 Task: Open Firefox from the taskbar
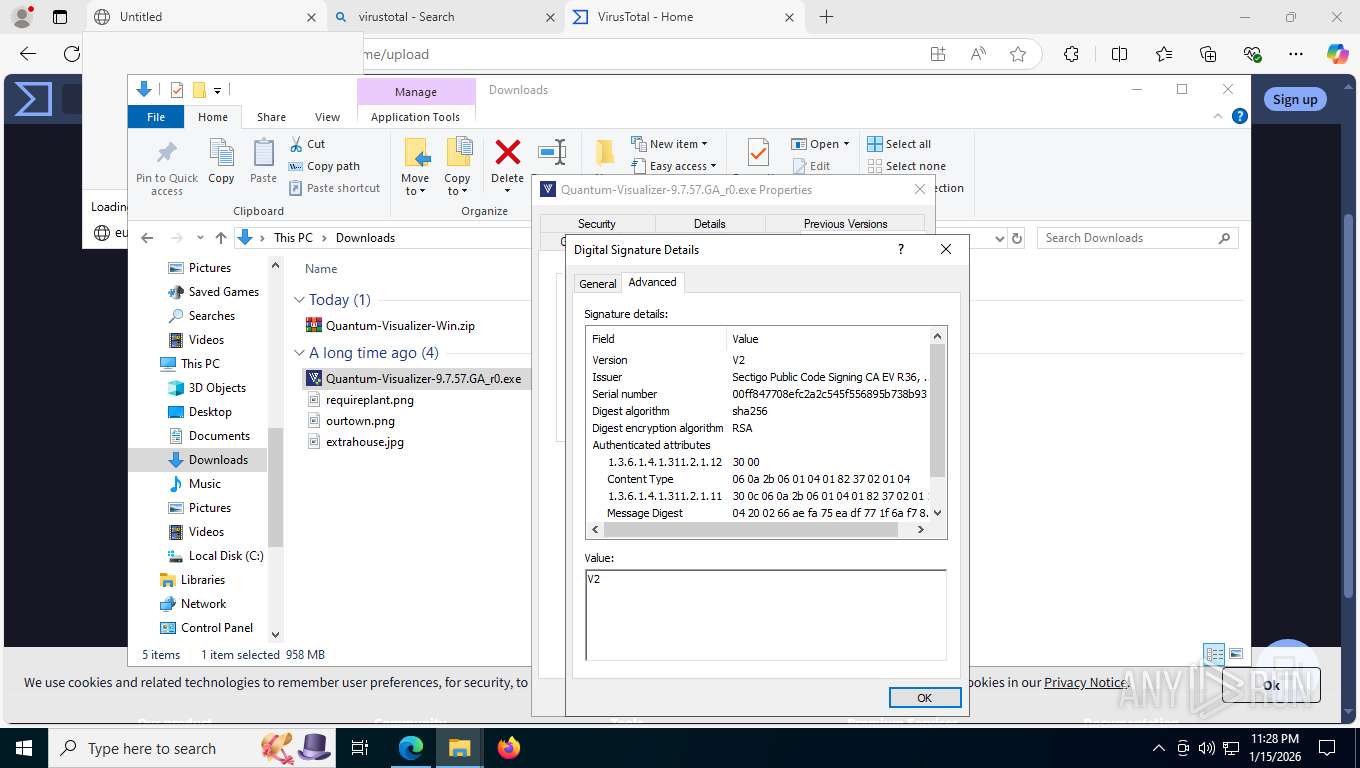(x=509, y=748)
